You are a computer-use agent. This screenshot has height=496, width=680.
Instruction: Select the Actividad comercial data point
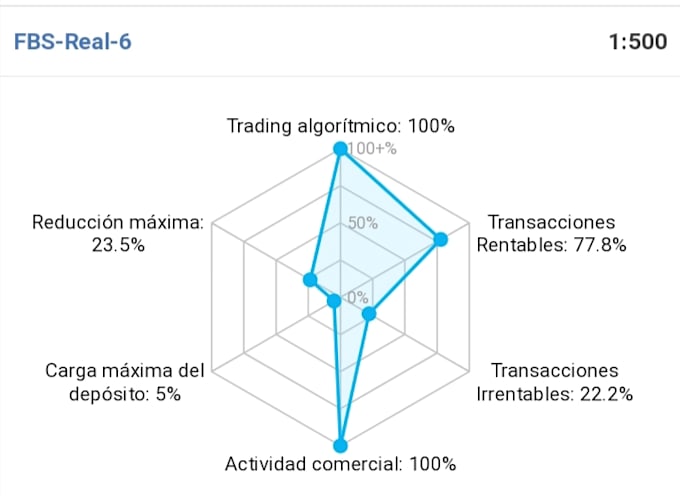[340, 446]
